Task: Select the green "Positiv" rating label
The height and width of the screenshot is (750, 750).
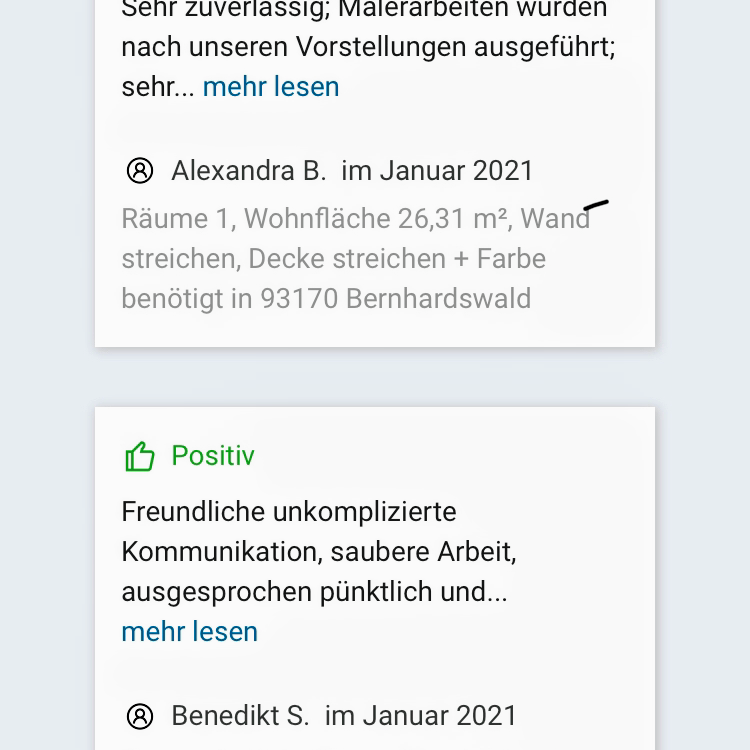Action: (213, 456)
